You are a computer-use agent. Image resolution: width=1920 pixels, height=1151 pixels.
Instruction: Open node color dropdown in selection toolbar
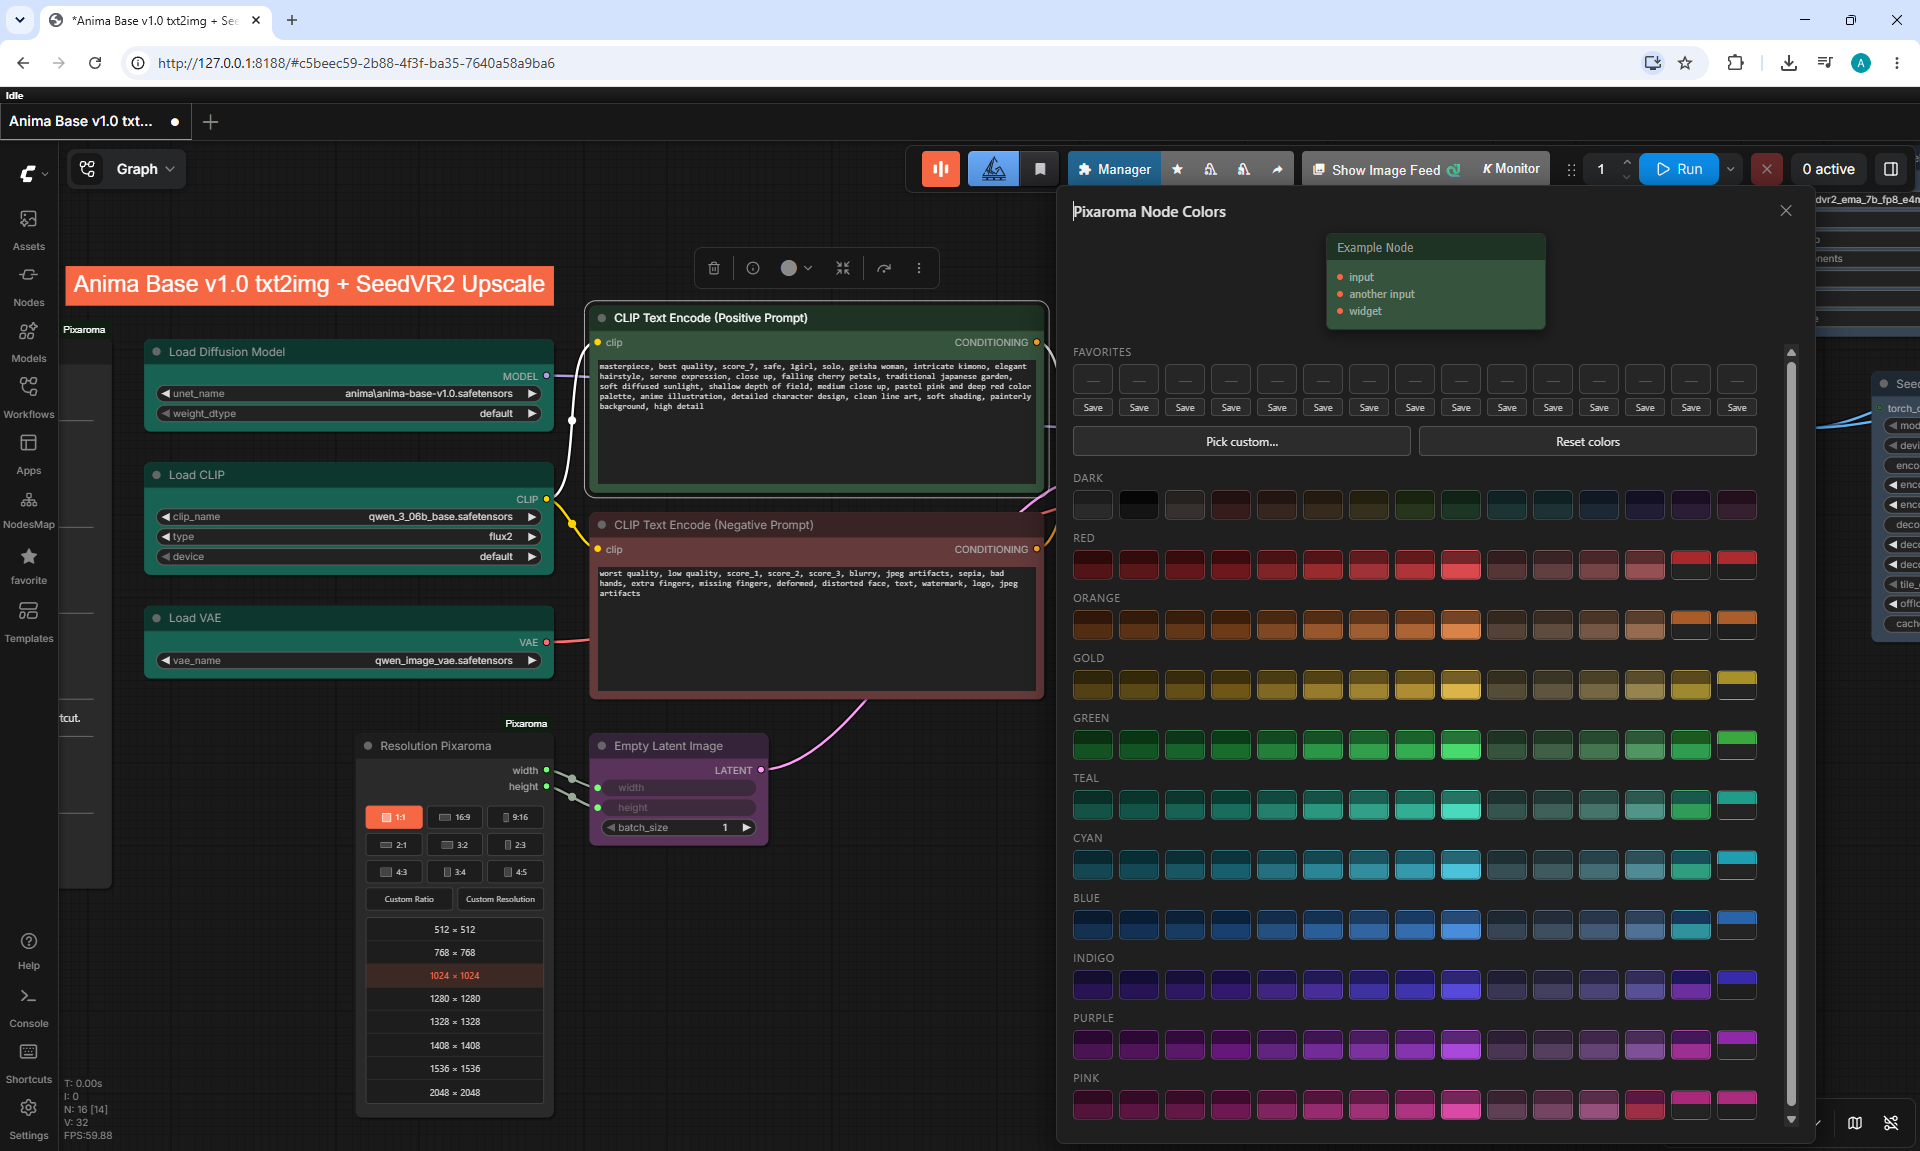796,268
